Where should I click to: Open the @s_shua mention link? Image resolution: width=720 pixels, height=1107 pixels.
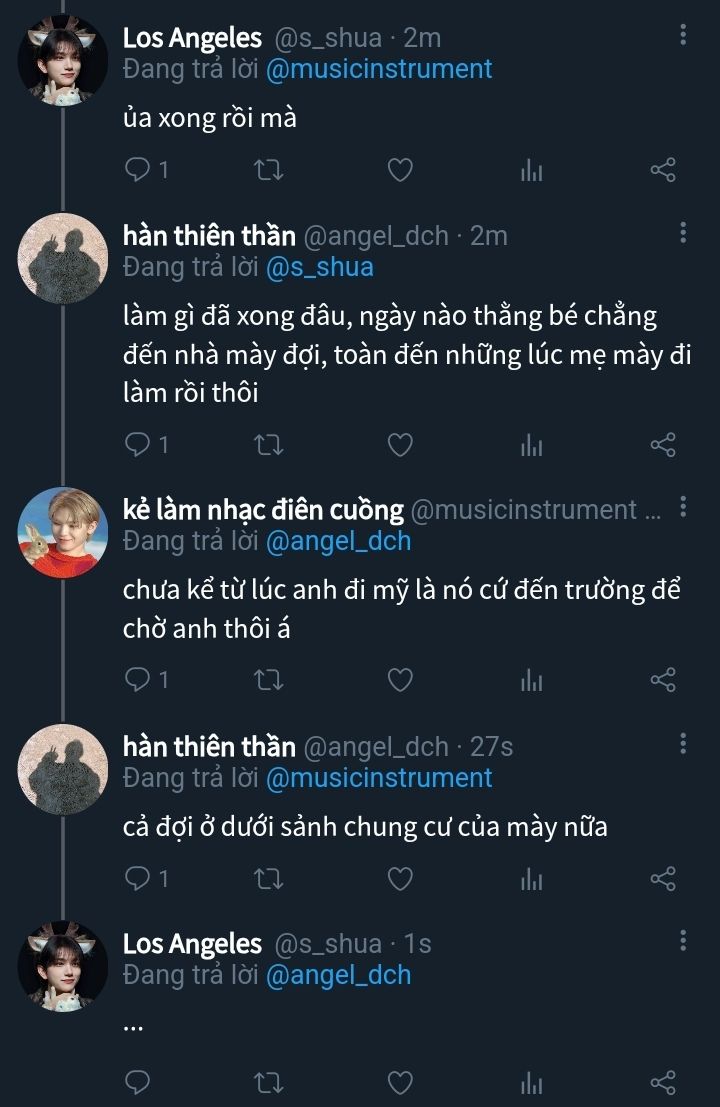tap(320, 267)
